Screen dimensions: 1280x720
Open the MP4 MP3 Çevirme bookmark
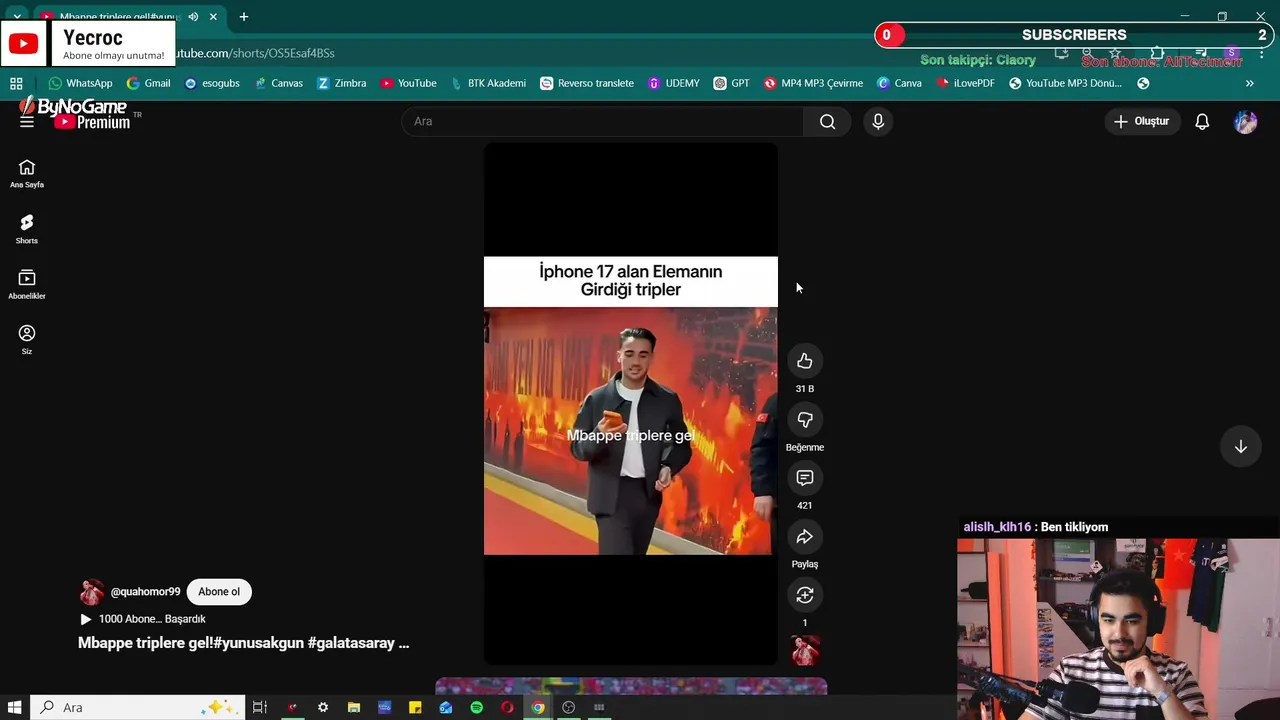(813, 83)
